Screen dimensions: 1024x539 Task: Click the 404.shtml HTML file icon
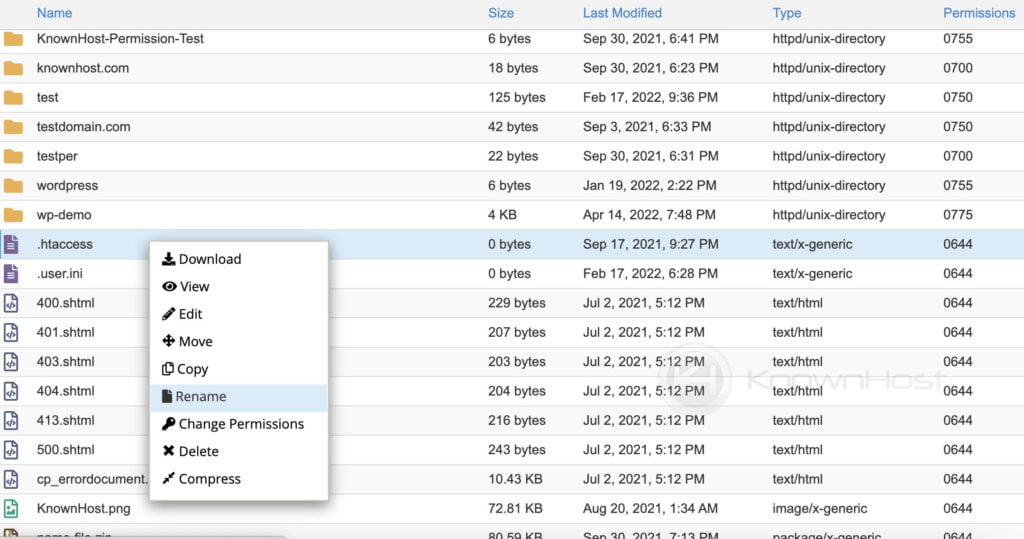click(11, 391)
